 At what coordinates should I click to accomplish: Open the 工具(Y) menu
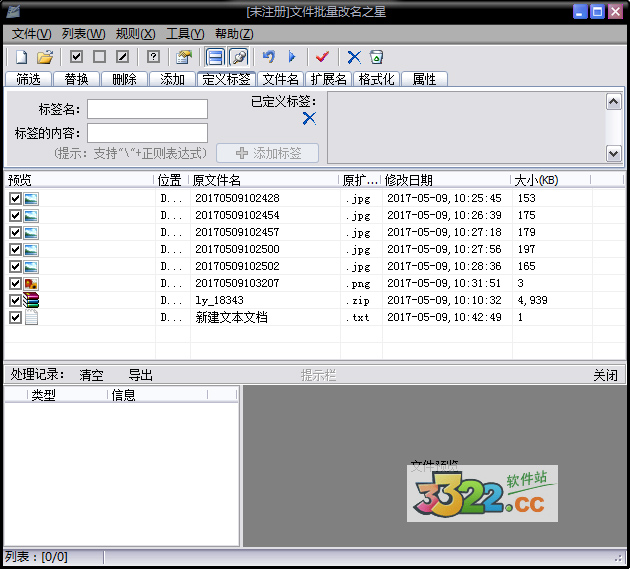pos(184,34)
